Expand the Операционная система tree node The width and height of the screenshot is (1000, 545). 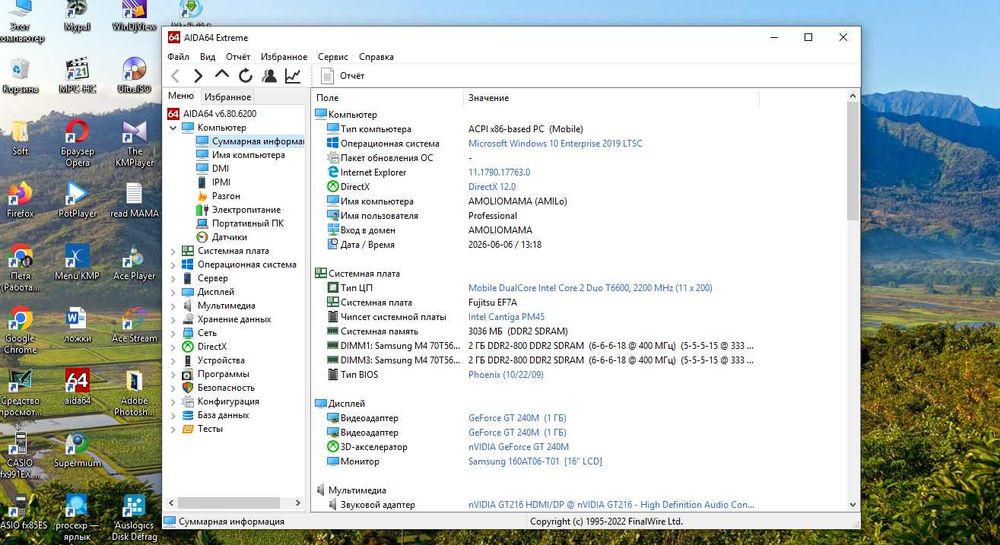coord(173,265)
